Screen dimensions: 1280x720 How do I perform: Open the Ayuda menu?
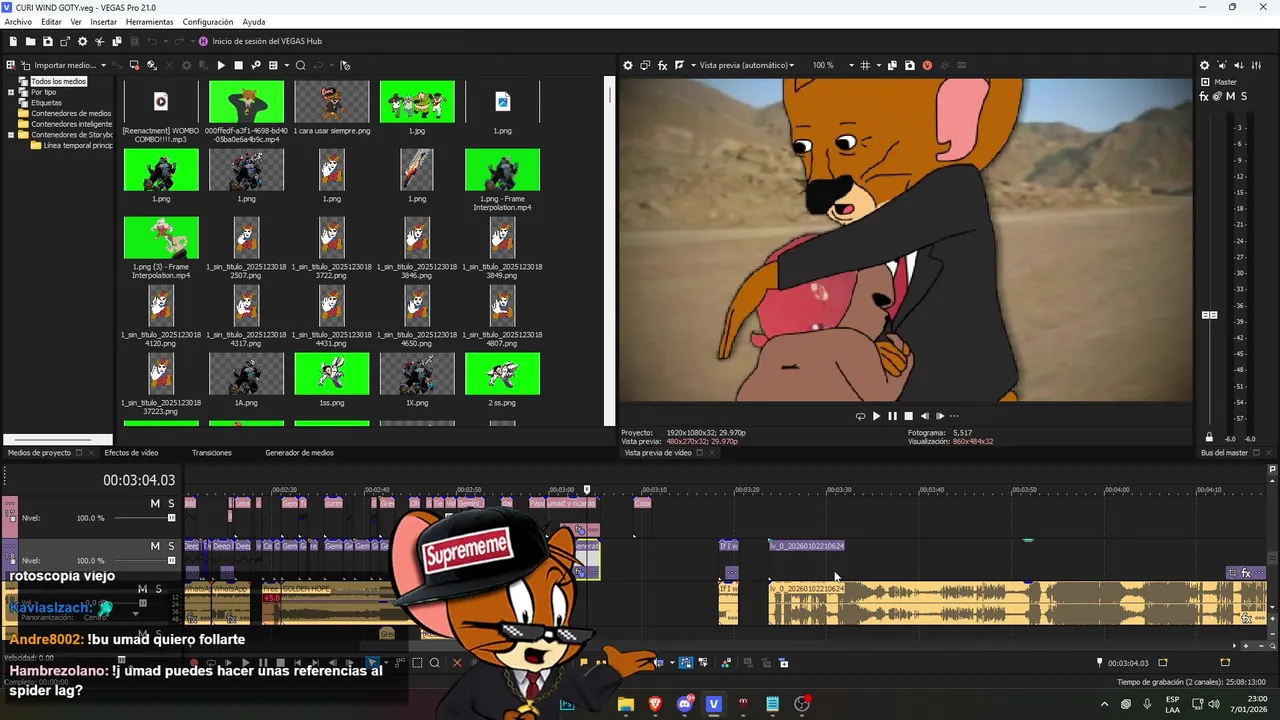(254, 22)
